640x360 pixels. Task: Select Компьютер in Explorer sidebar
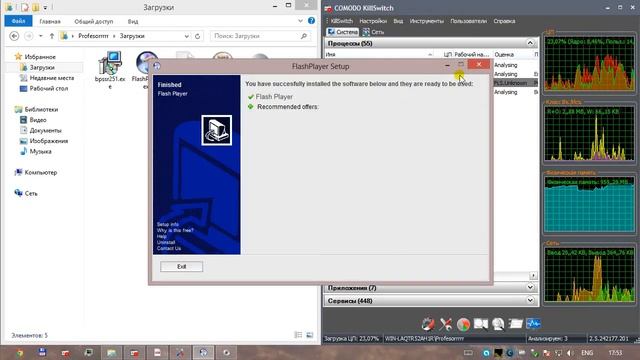[40, 172]
